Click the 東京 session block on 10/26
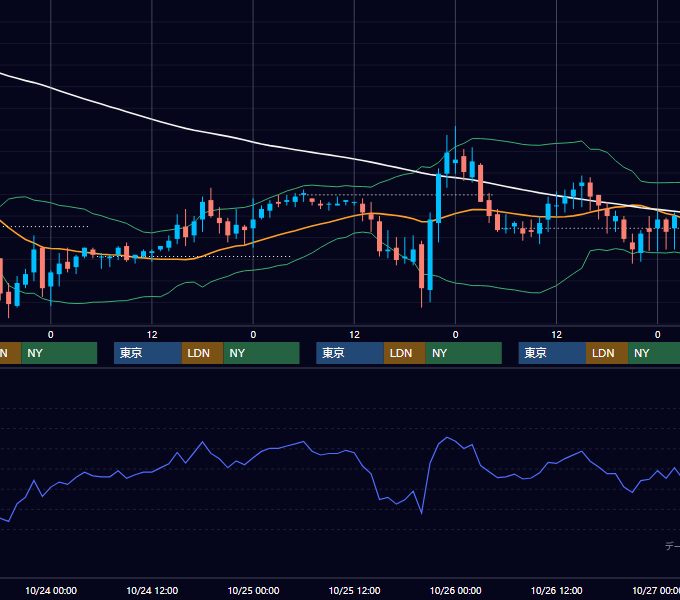 pos(552,353)
